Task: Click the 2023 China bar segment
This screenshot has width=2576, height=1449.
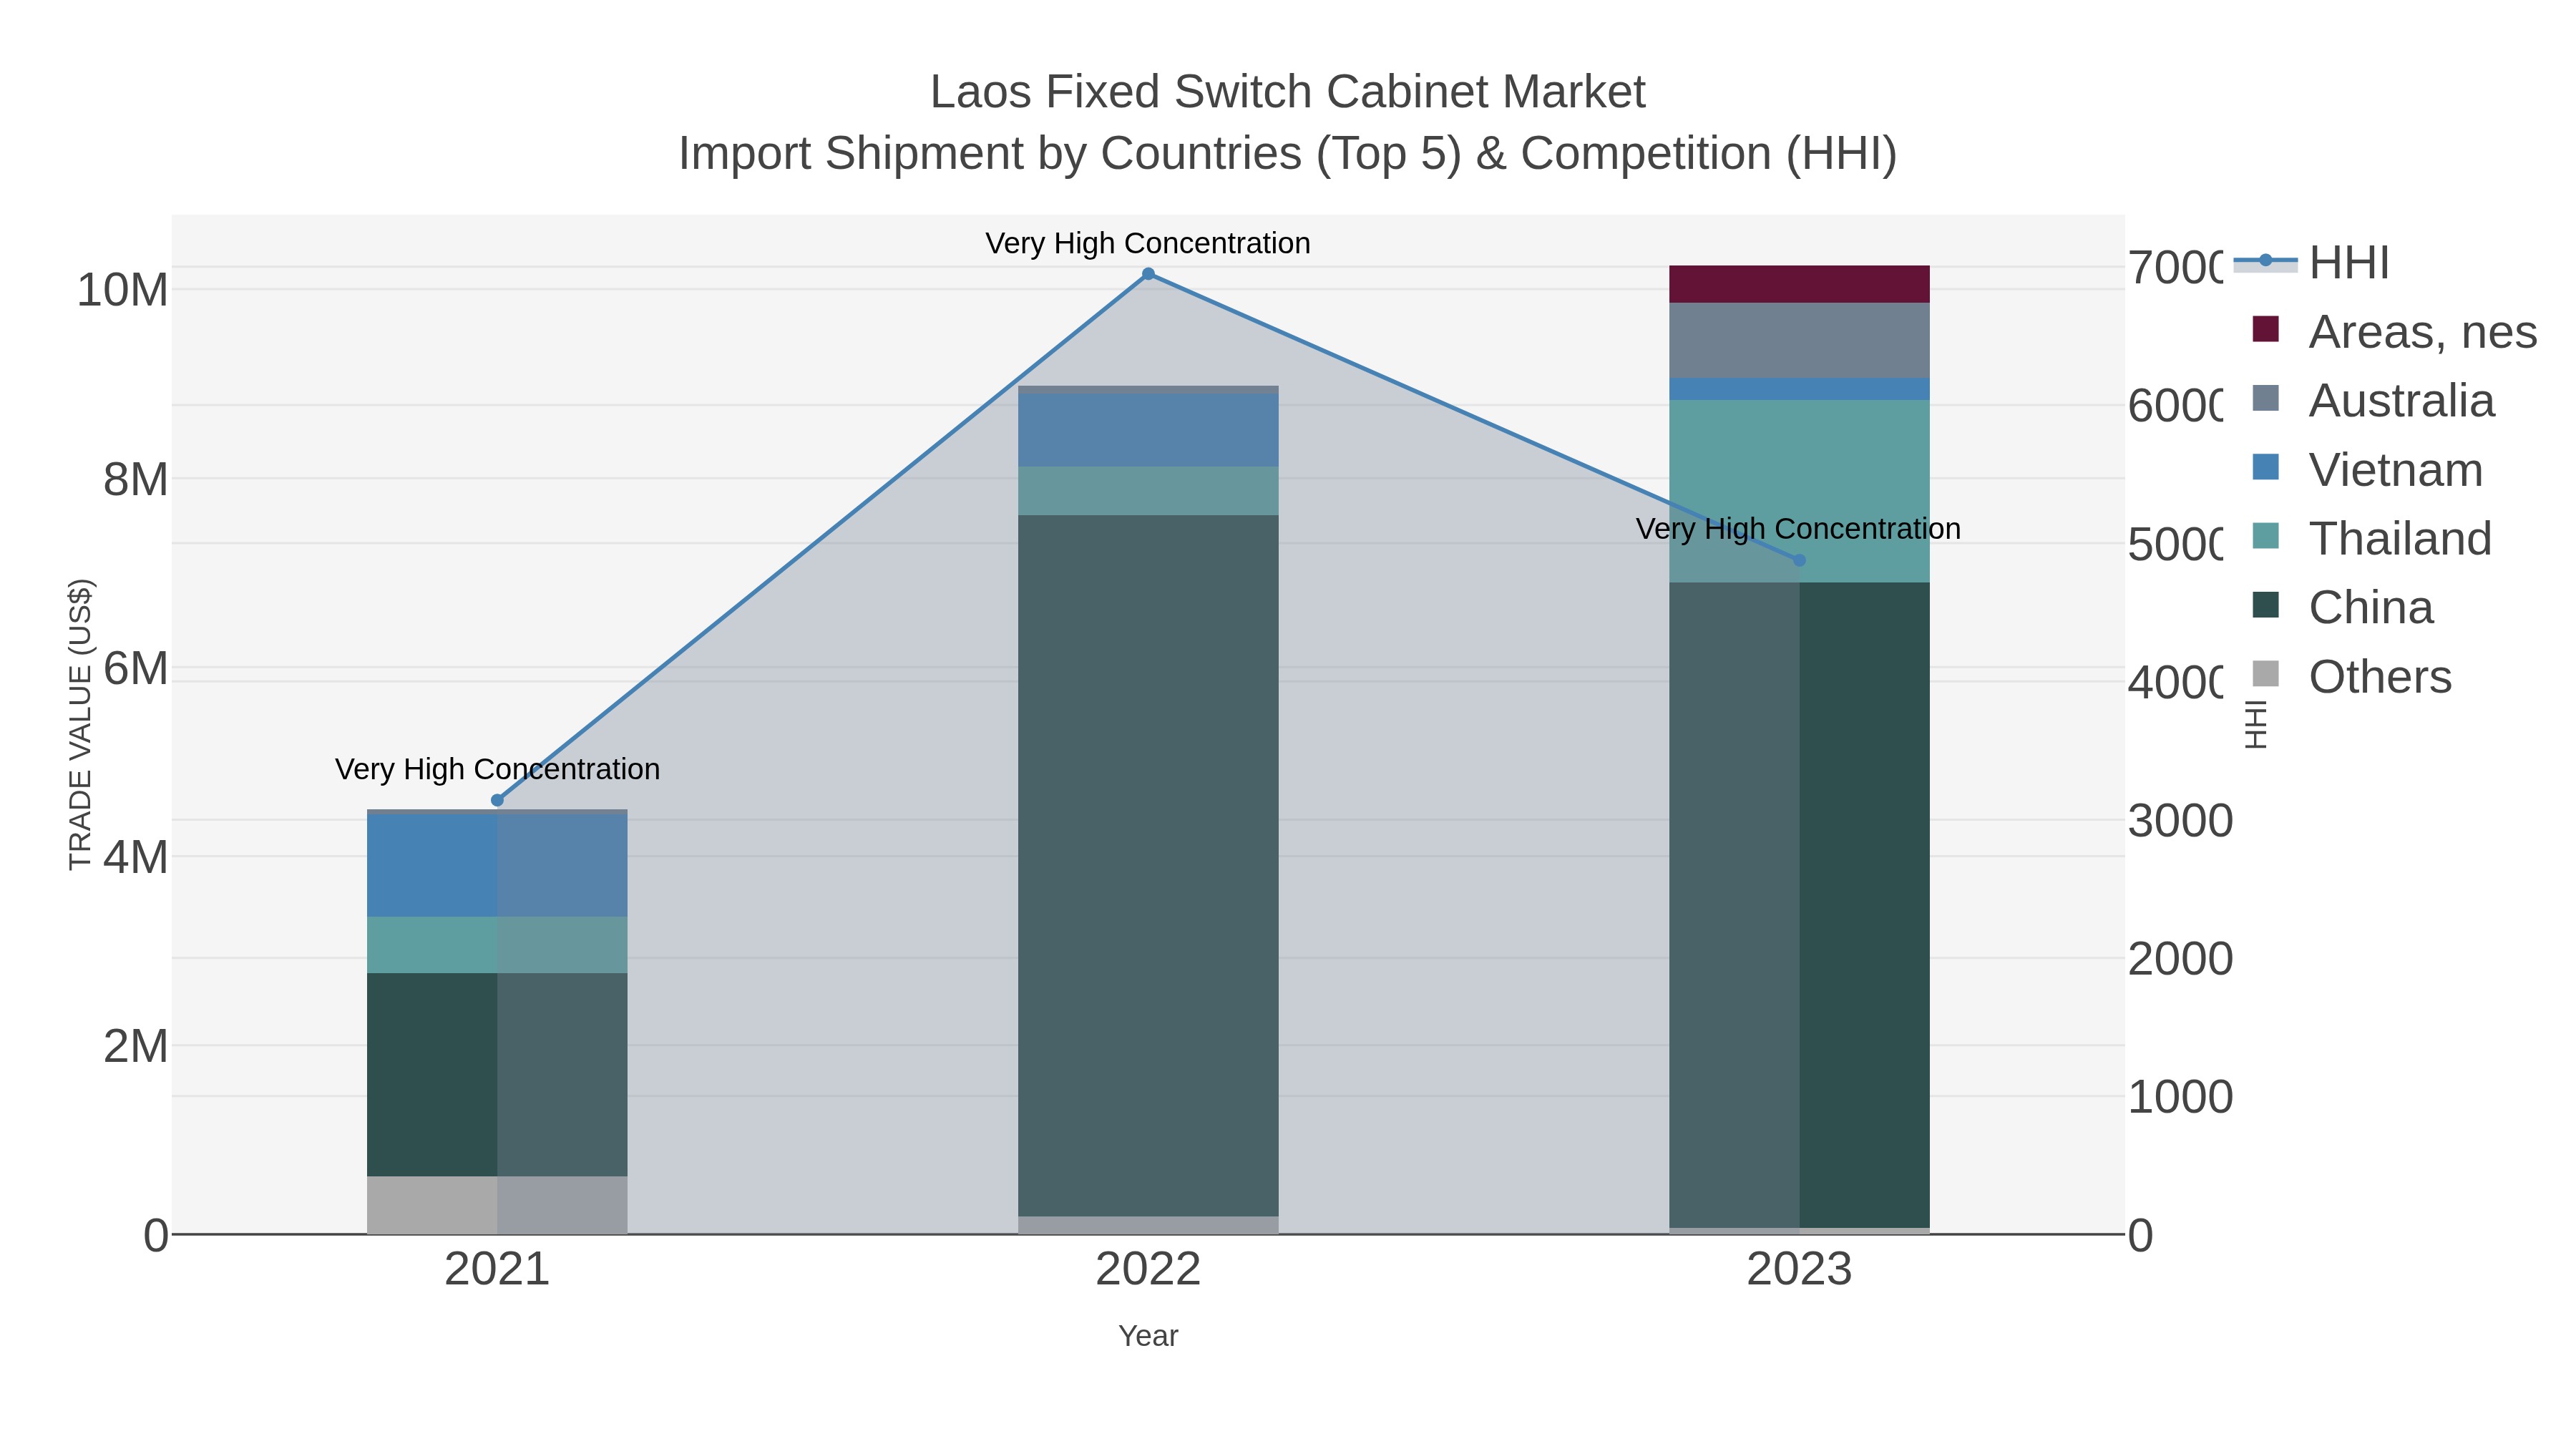Action: 1799,905
